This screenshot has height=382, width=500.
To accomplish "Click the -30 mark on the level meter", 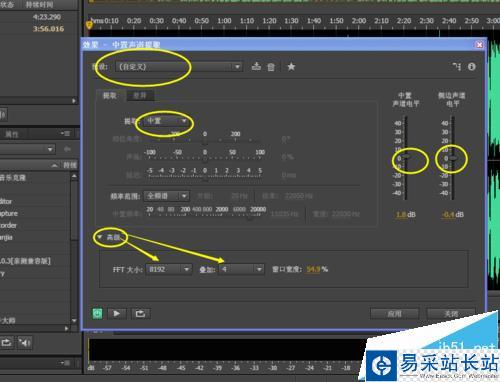I will point(273,368).
